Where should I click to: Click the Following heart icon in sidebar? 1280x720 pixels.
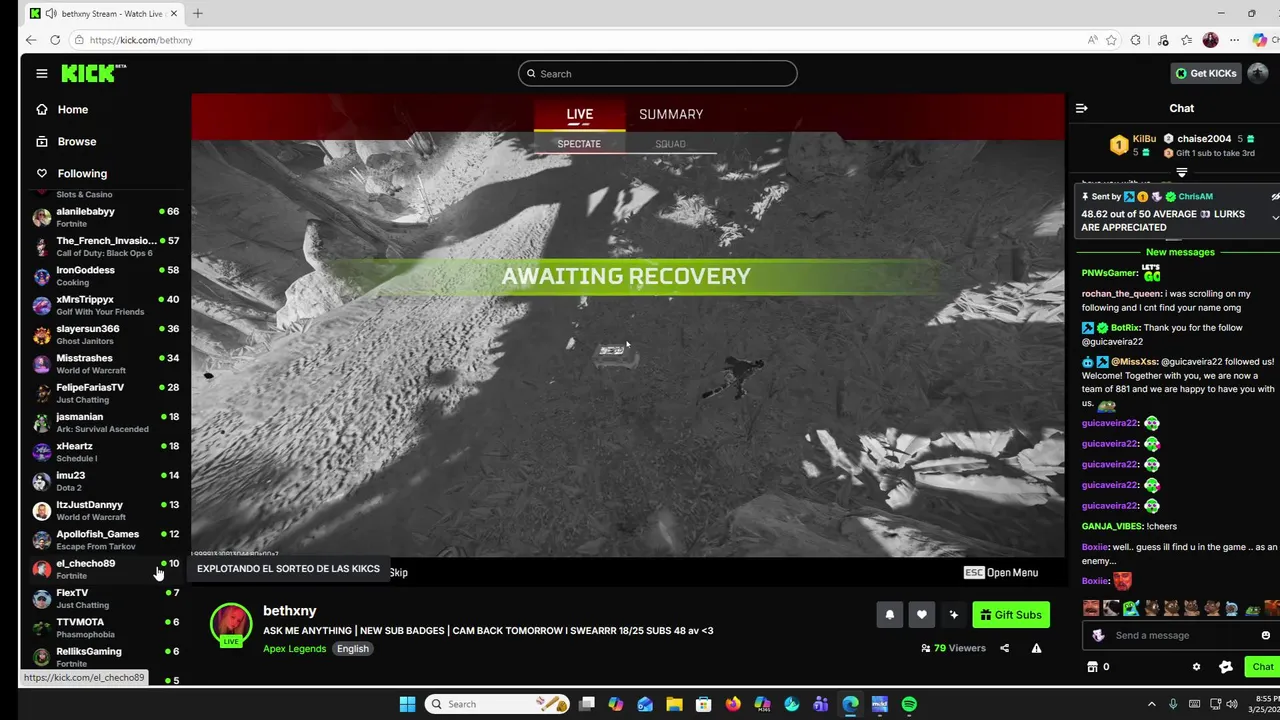41,173
